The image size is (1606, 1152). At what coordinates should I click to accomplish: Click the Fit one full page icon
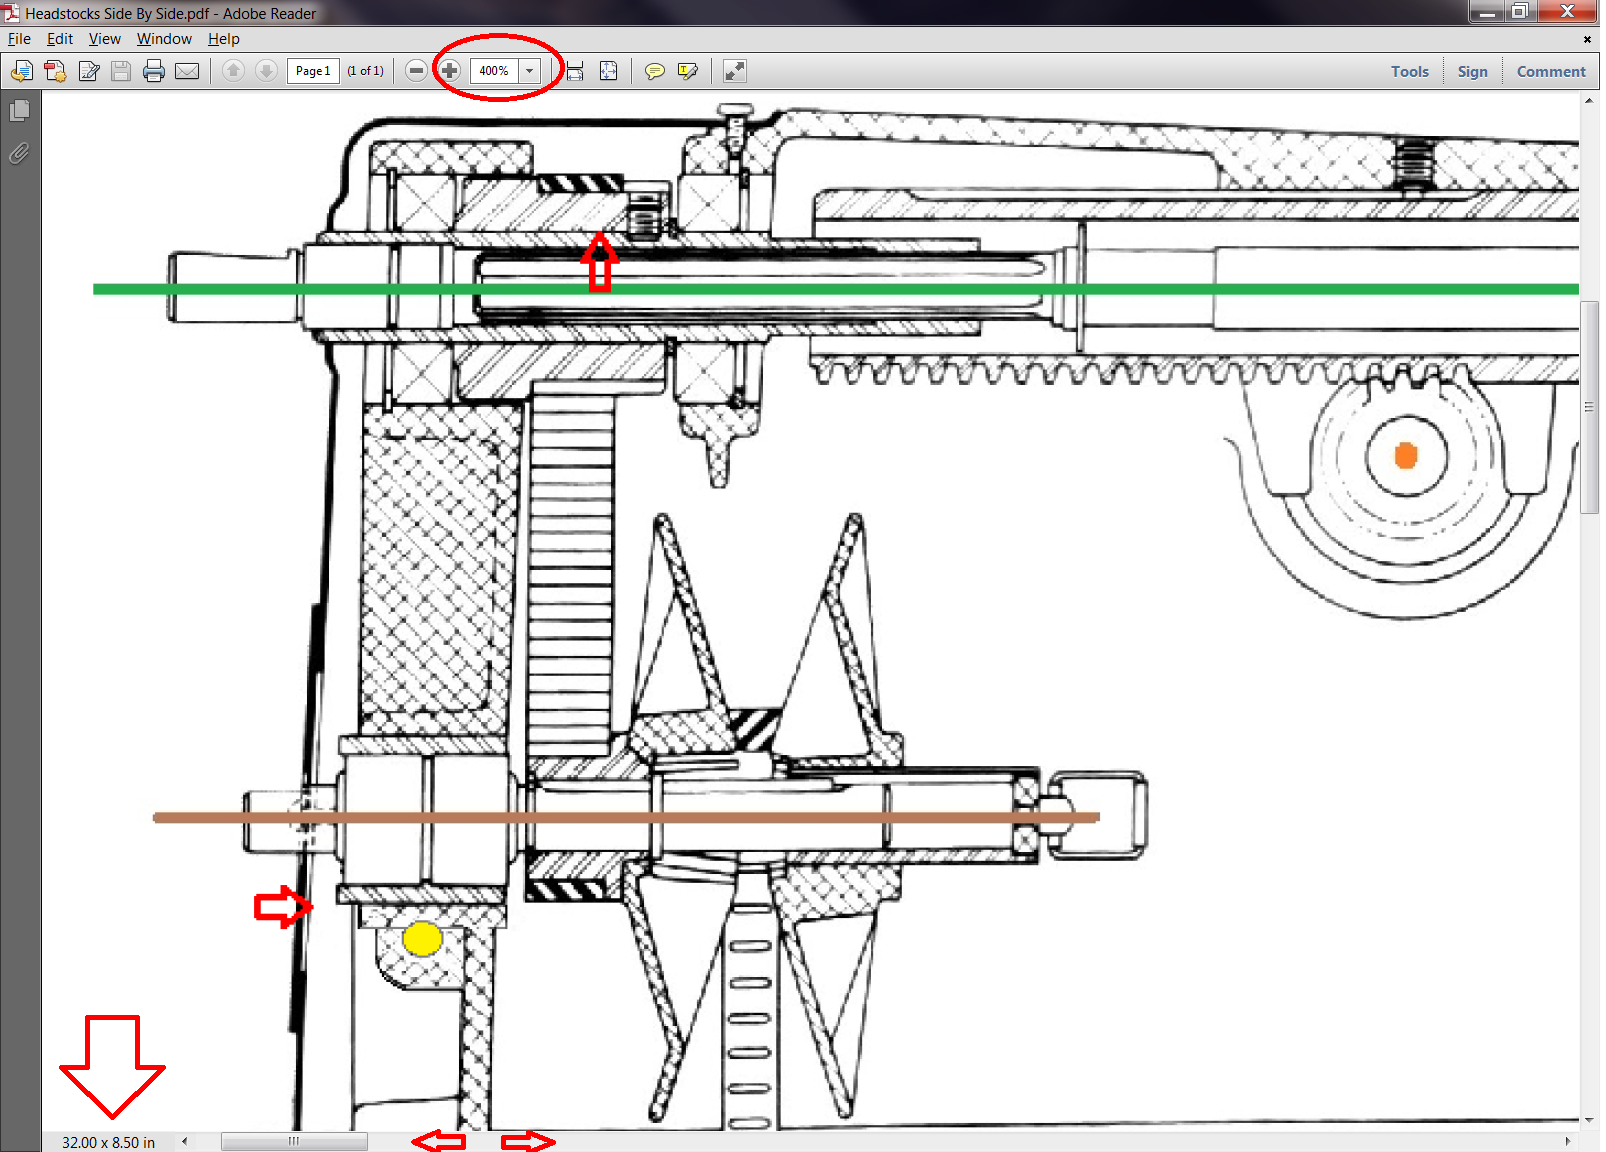coord(608,71)
